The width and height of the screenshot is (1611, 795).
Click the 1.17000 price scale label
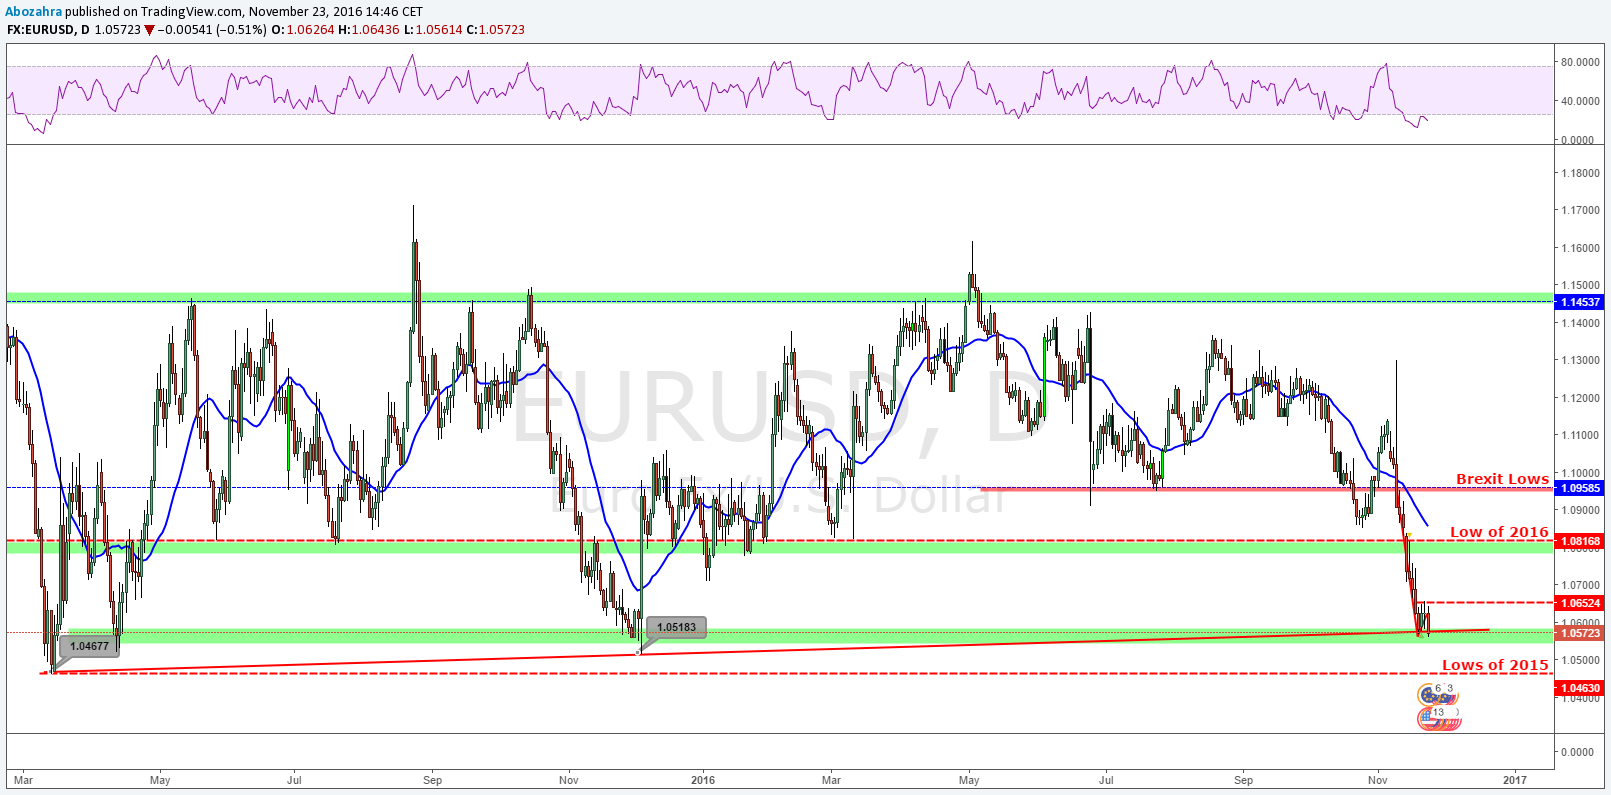1580,211
